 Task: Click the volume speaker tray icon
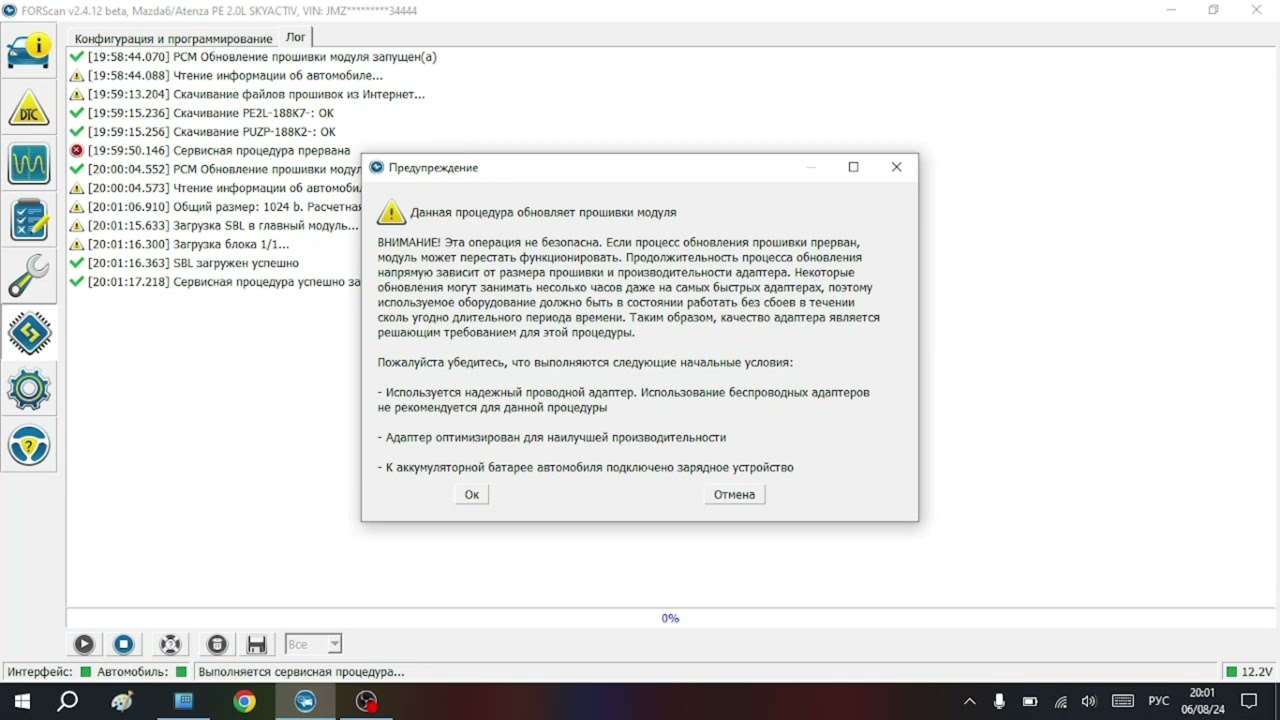pyautogui.click(x=1089, y=701)
